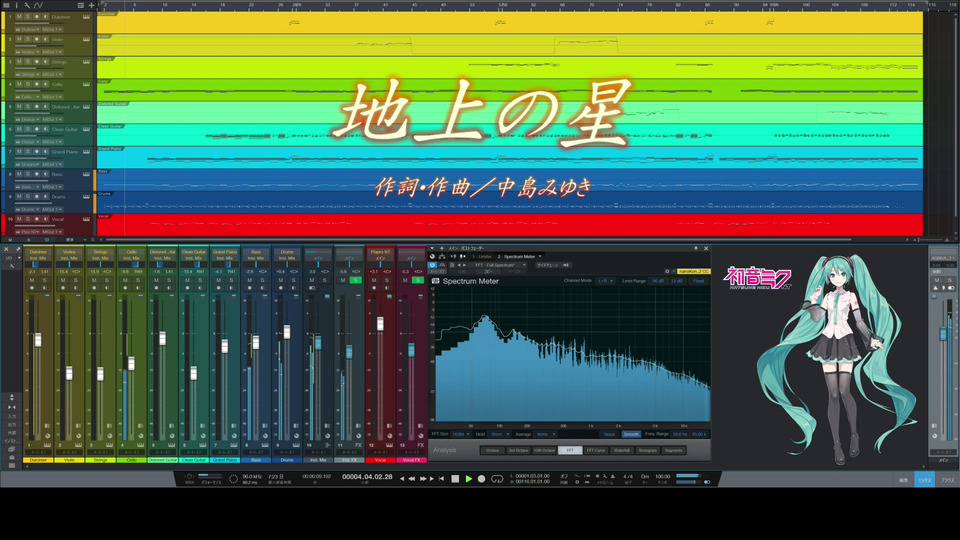
Task: Switch to Waterfall analysis mode
Action: pos(621,451)
